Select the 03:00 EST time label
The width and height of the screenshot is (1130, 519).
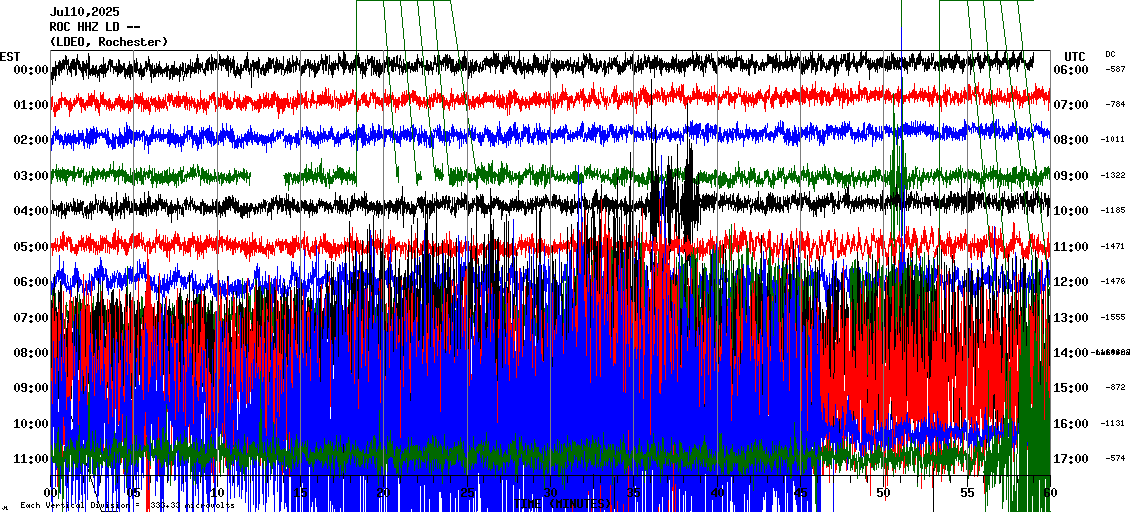(x=31, y=176)
